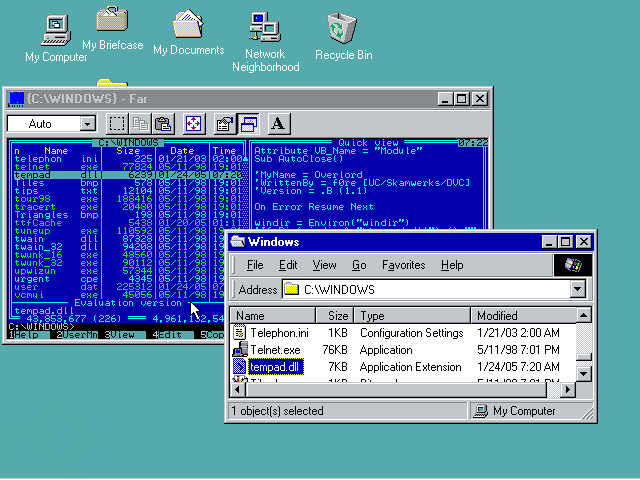This screenshot has width=640, height=480.
Task: Select the vcmui exe row in Far
Action: pyautogui.click(x=118, y=295)
